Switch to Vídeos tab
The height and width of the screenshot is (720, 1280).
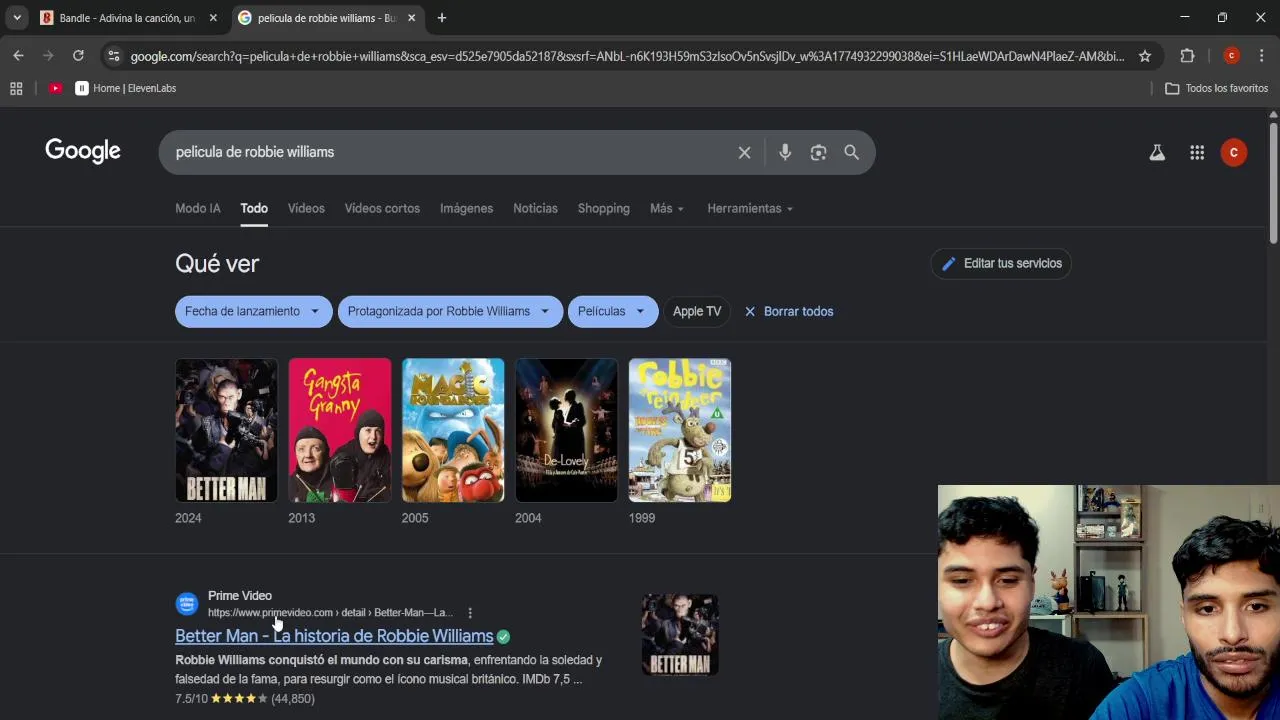click(x=306, y=208)
